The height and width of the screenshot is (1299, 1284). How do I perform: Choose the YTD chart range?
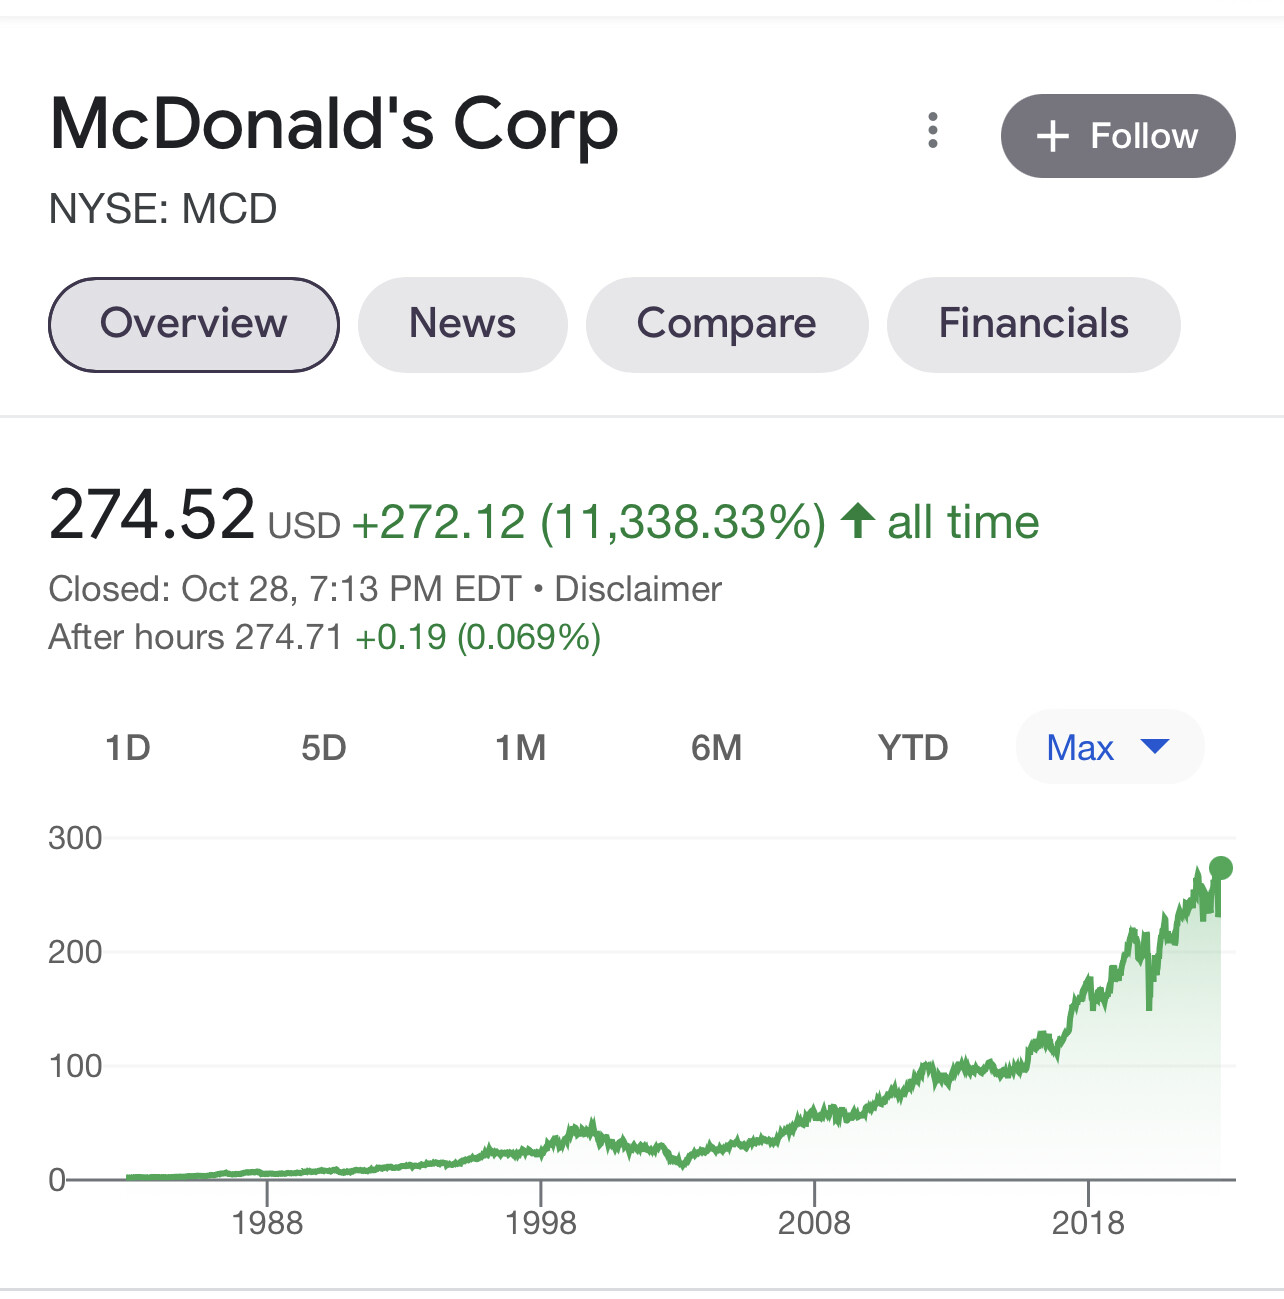[912, 747]
